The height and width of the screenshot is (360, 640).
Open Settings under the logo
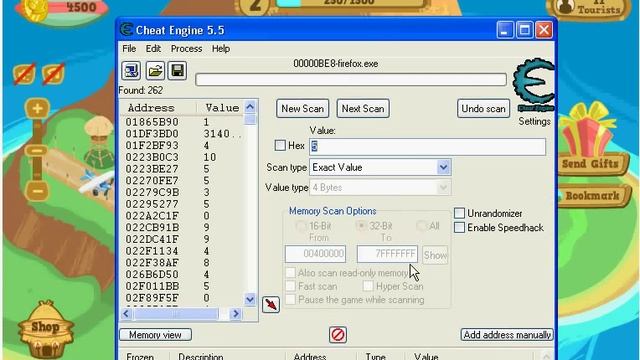534,122
